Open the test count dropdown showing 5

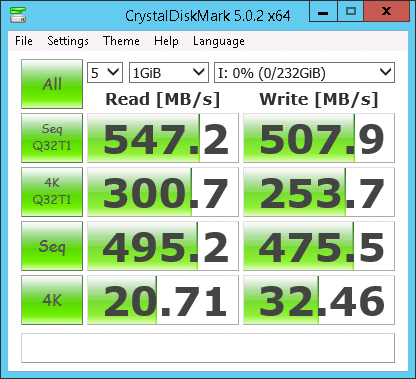coord(105,73)
